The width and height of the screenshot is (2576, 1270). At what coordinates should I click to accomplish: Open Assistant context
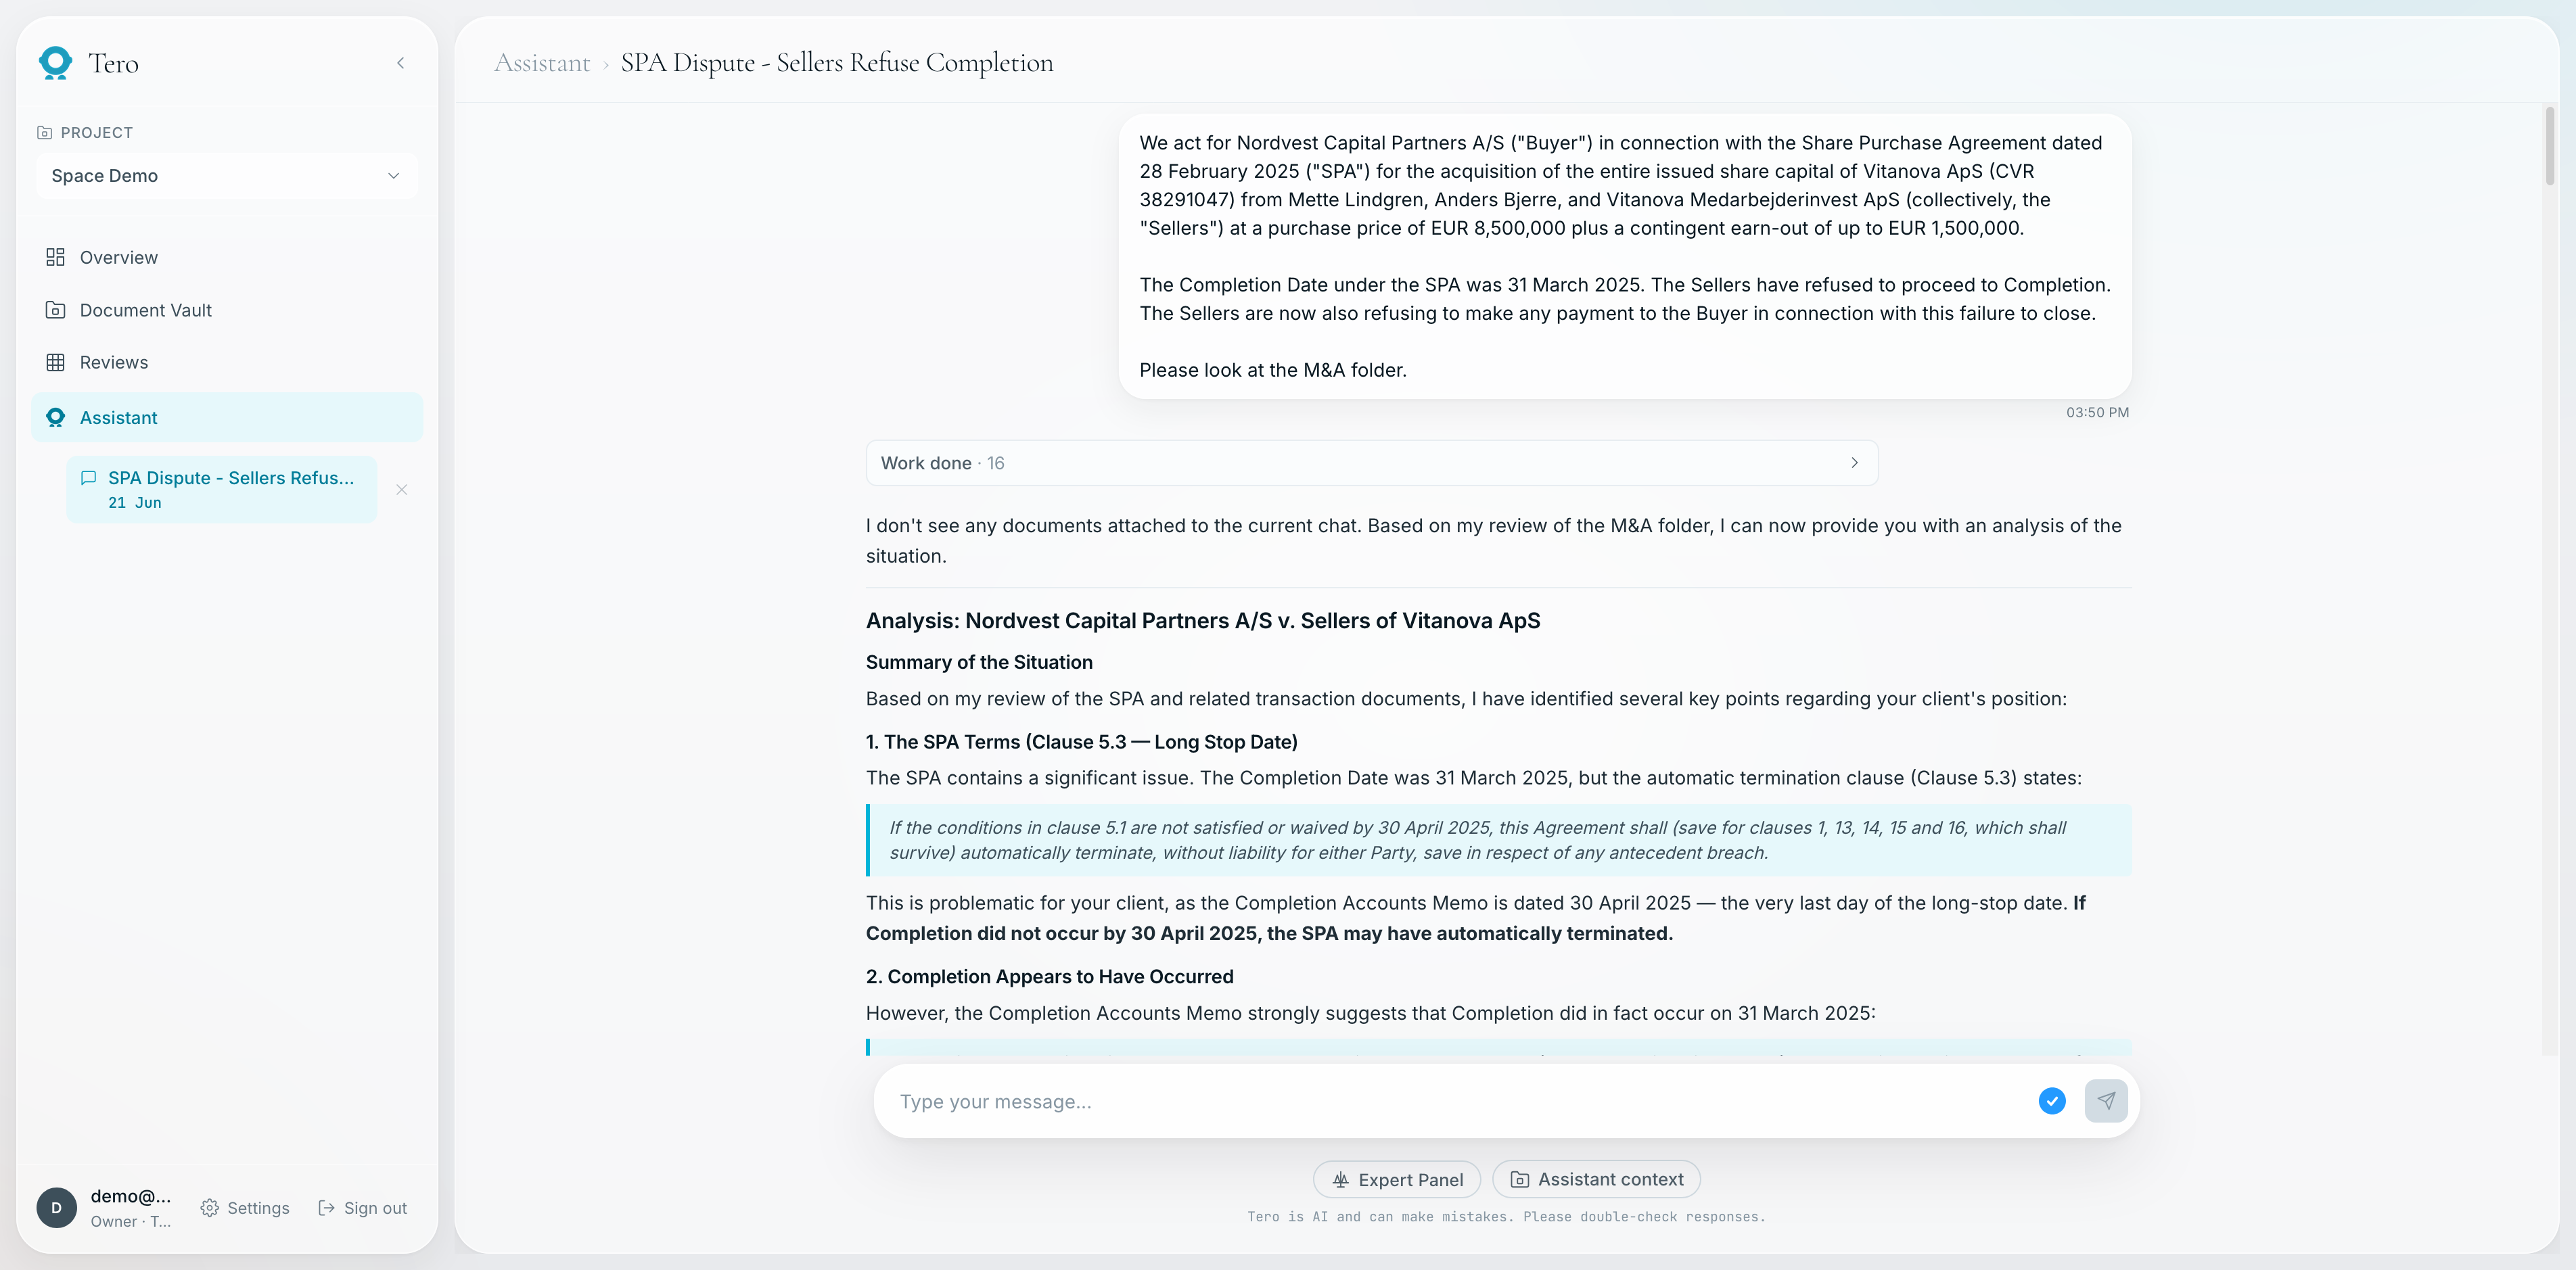coord(1596,1180)
